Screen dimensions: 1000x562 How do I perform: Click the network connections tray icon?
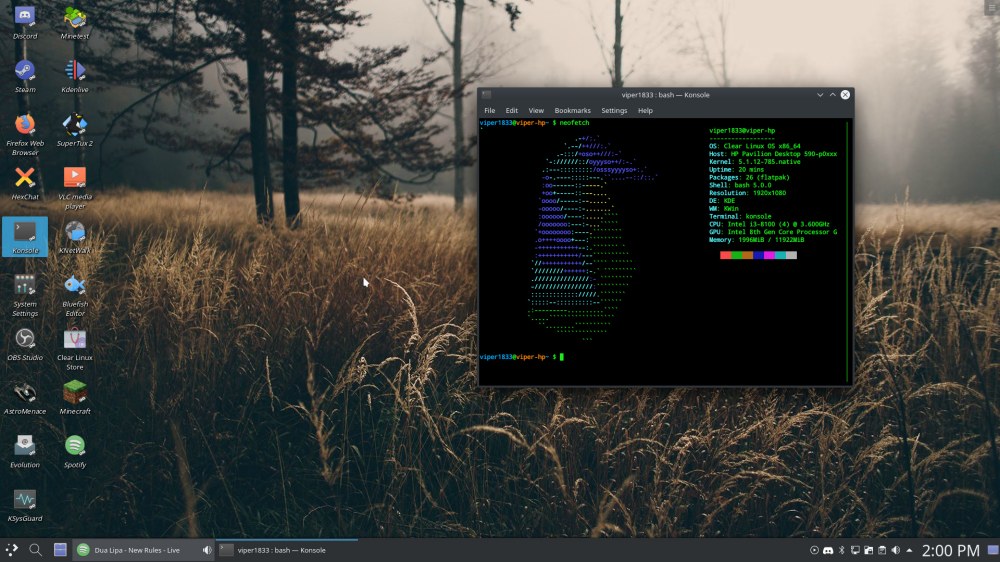[855, 550]
